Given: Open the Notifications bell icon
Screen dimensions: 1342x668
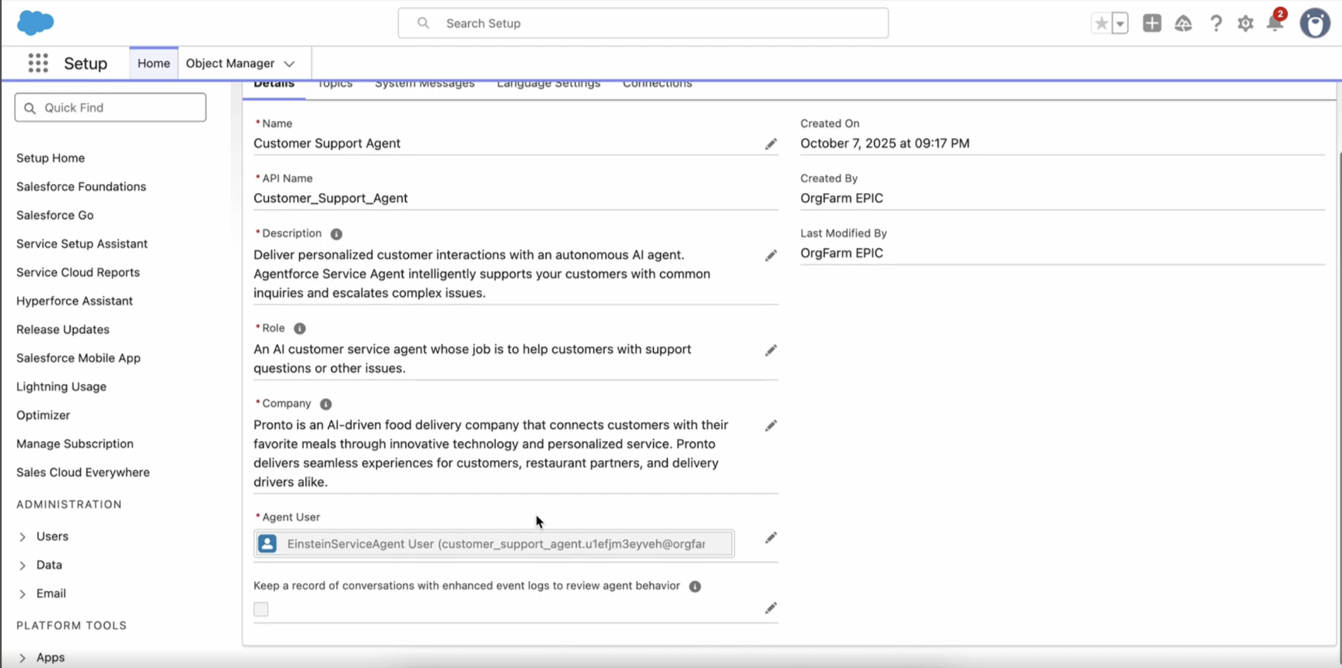Looking at the screenshot, I should [x=1275, y=23].
